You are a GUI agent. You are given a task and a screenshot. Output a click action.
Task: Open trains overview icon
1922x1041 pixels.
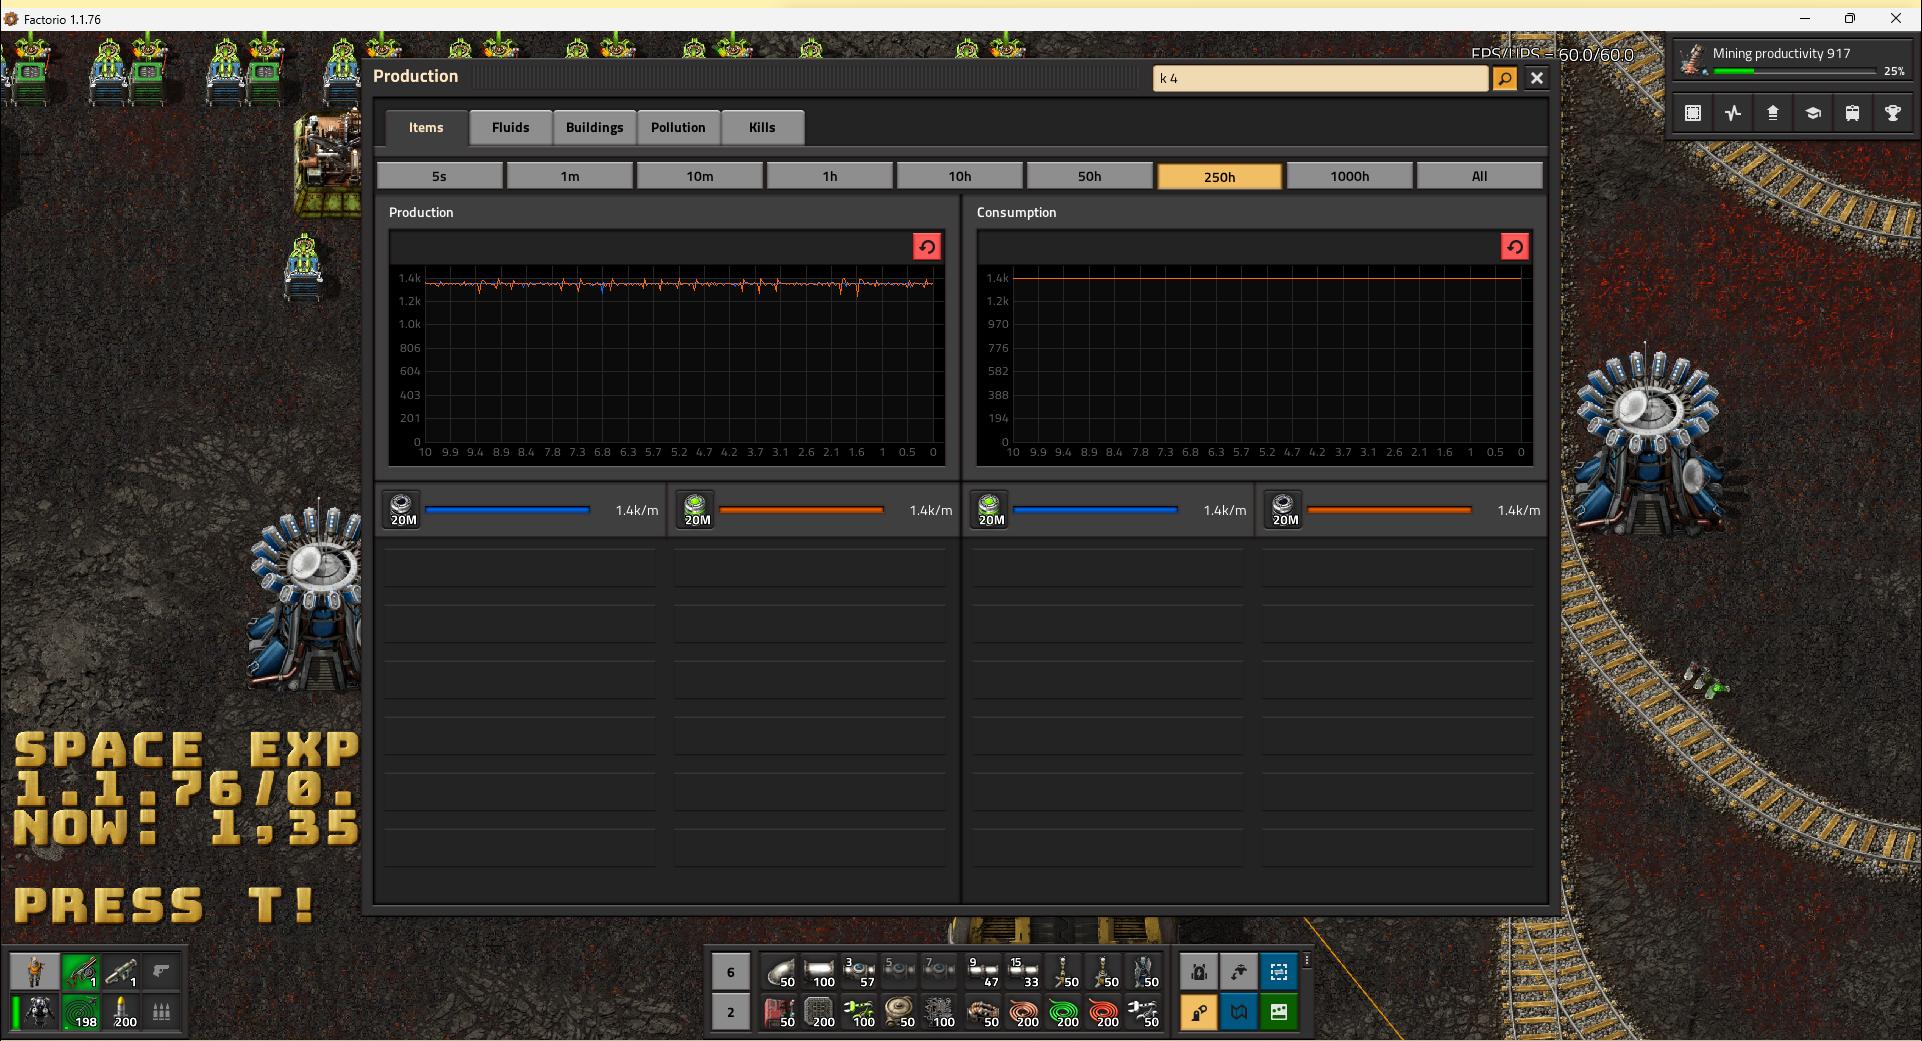coord(1853,113)
